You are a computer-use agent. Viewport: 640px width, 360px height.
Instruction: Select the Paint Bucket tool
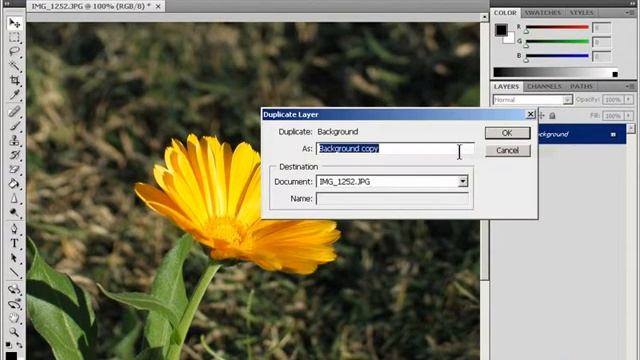[x=14, y=184]
